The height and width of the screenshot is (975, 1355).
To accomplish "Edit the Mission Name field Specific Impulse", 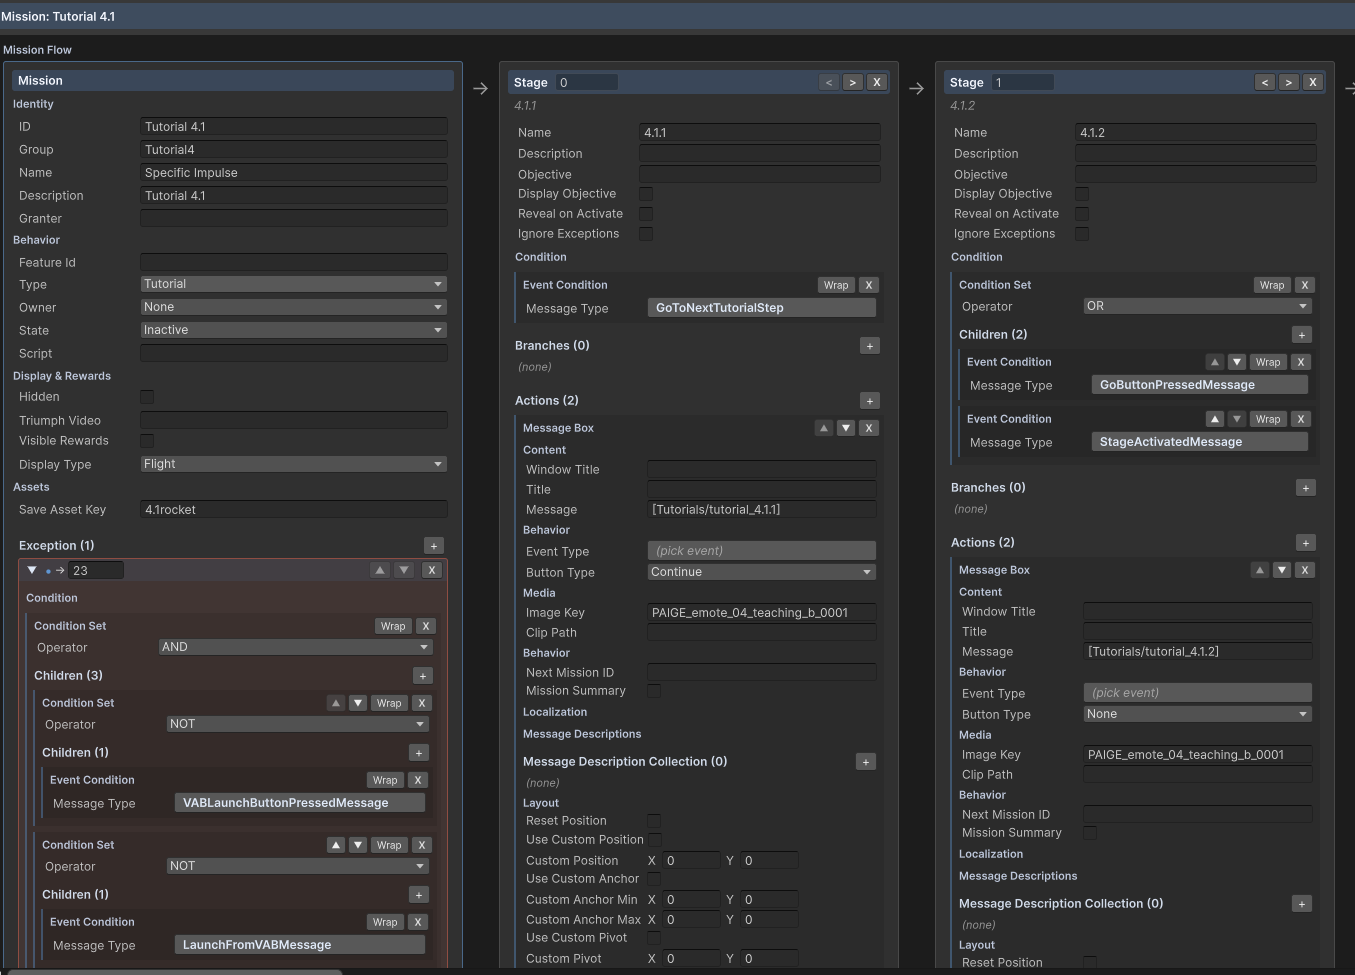I will (x=294, y=173).
